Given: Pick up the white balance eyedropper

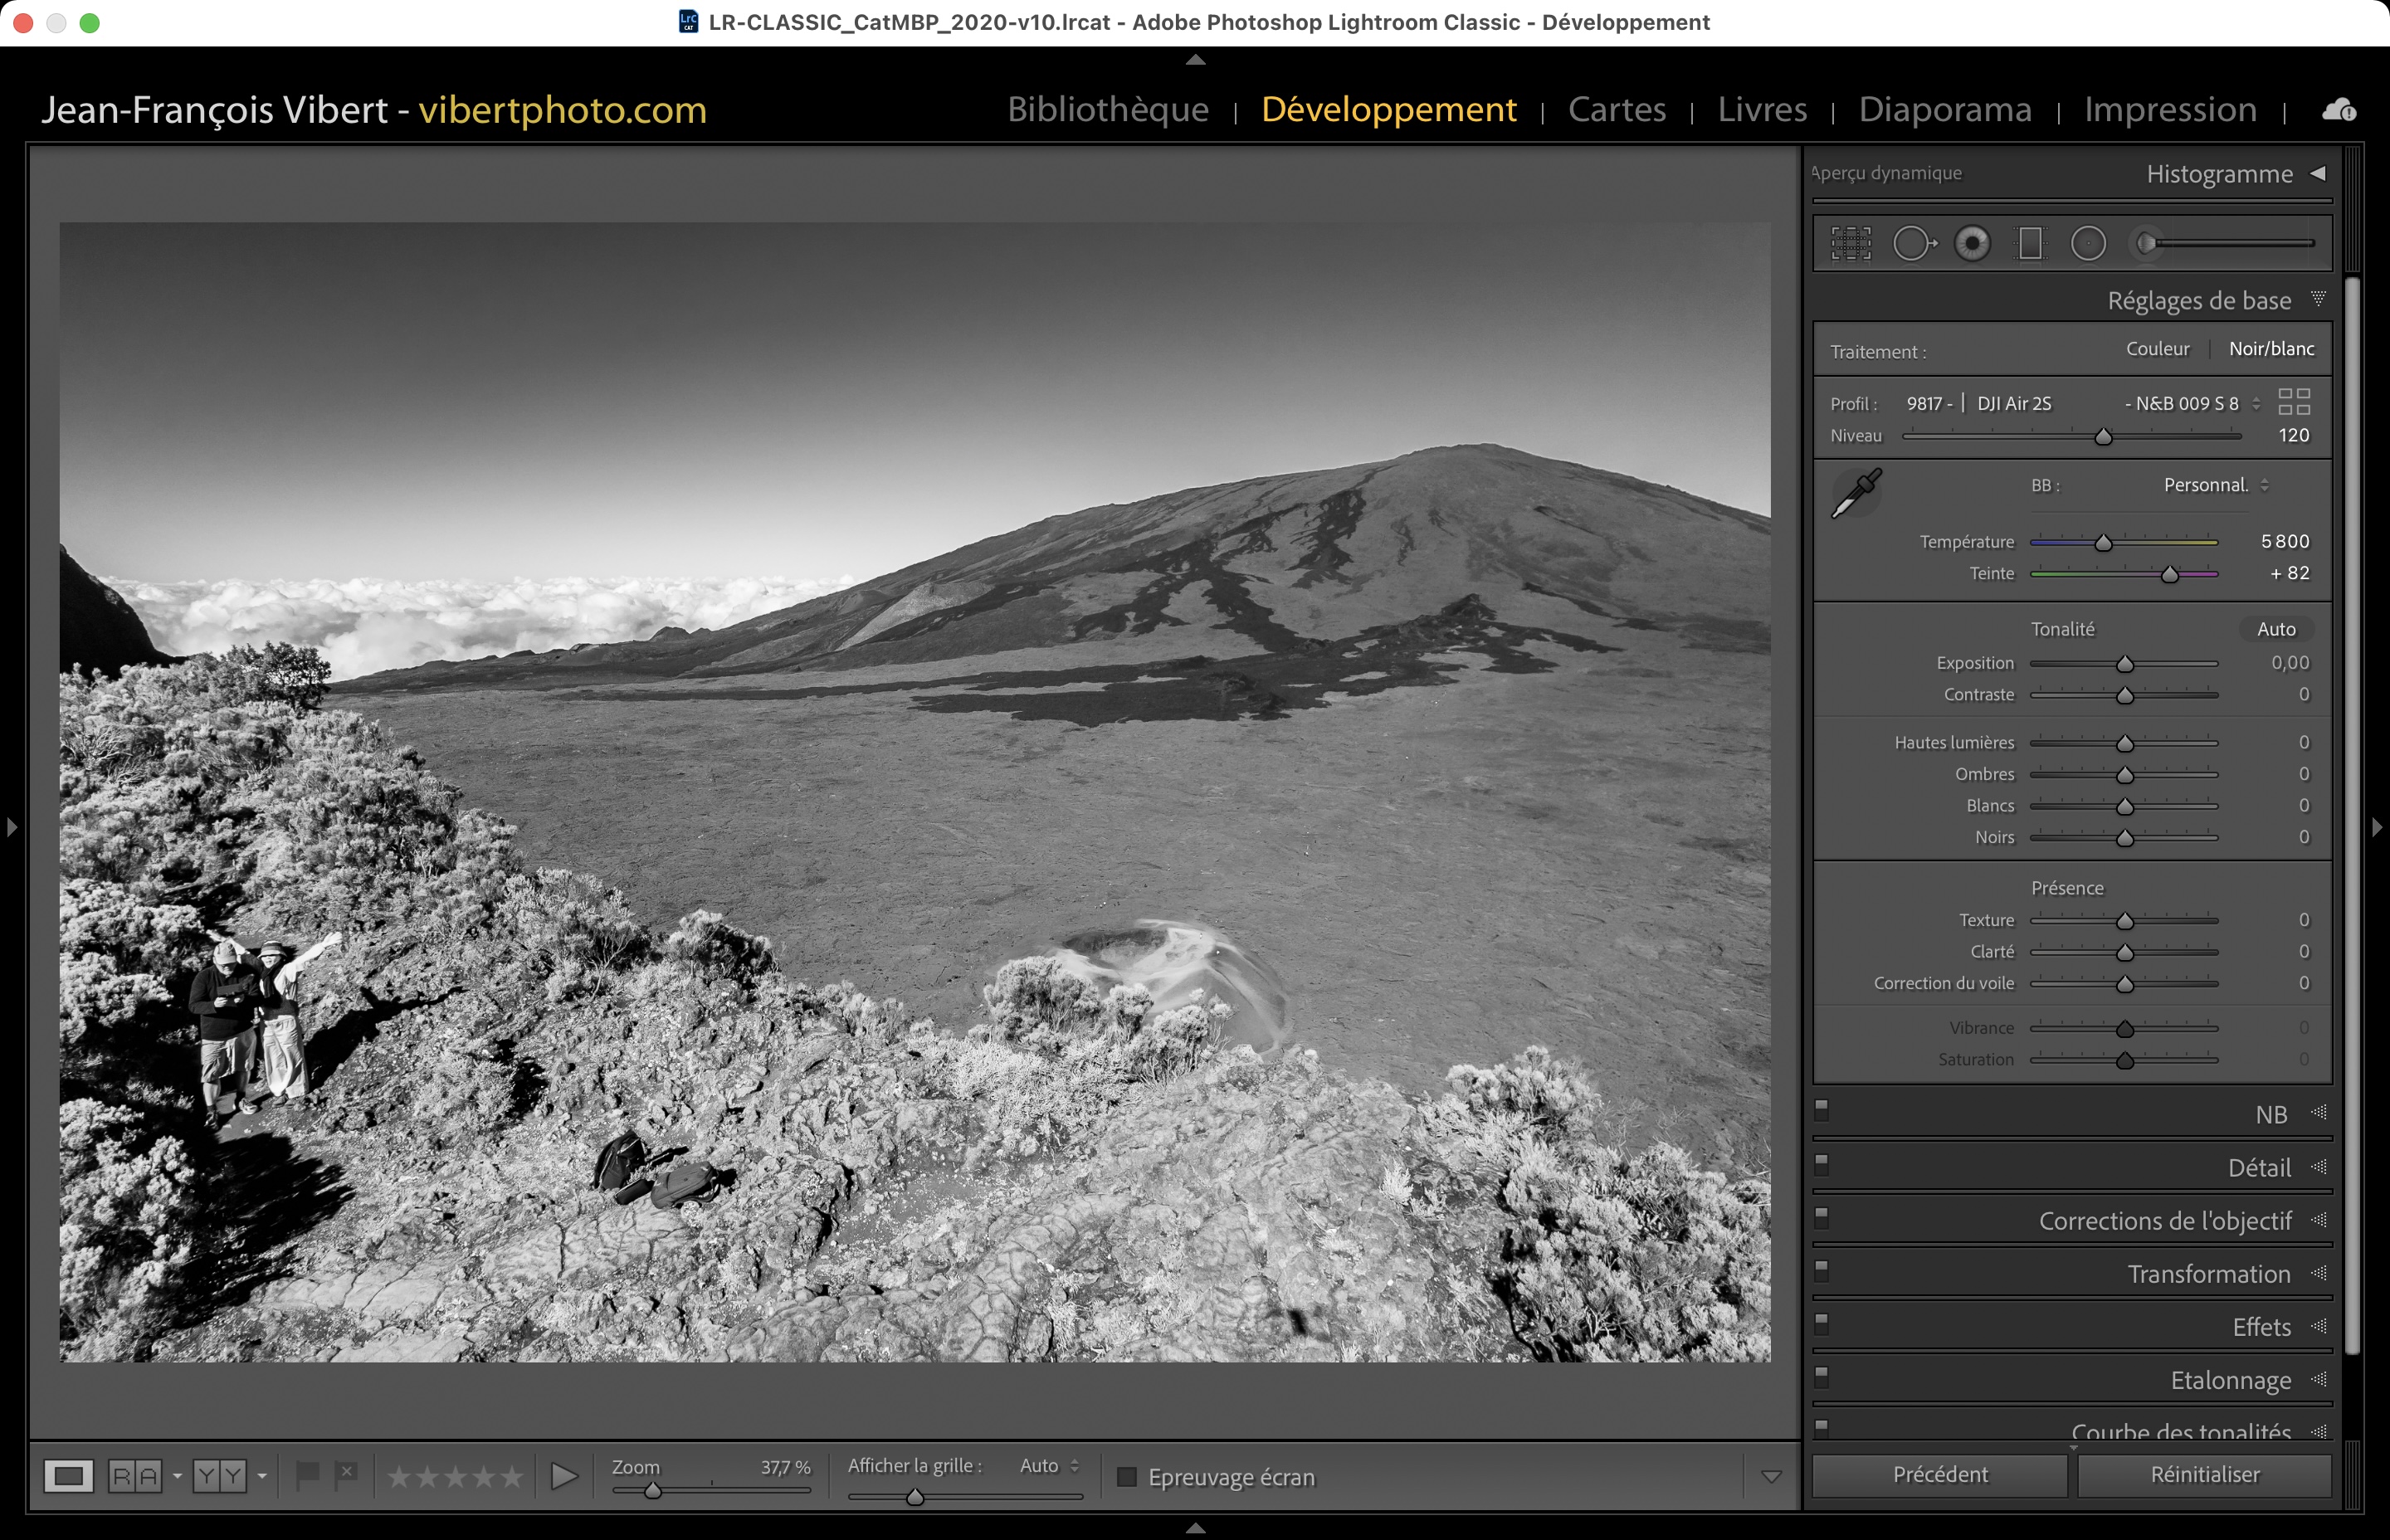Looking at the screenshot, I should click(1856, 493).
